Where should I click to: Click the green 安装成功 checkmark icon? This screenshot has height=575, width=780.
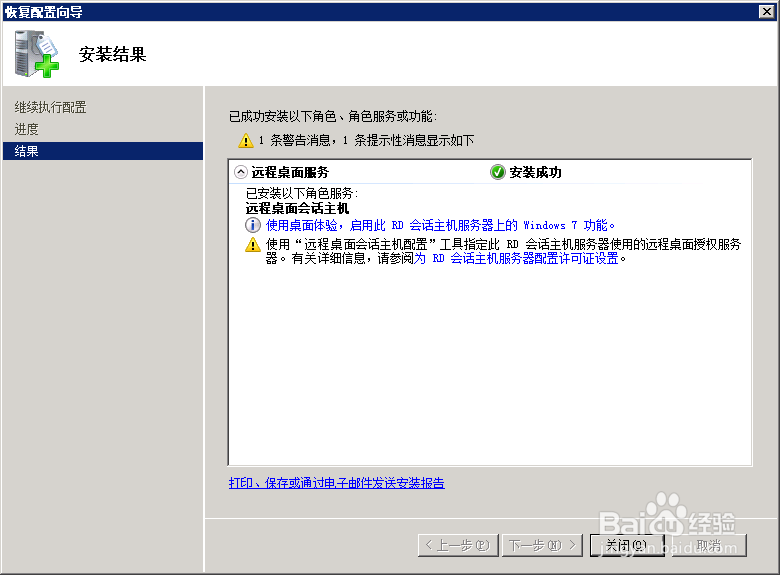[497, 172]
